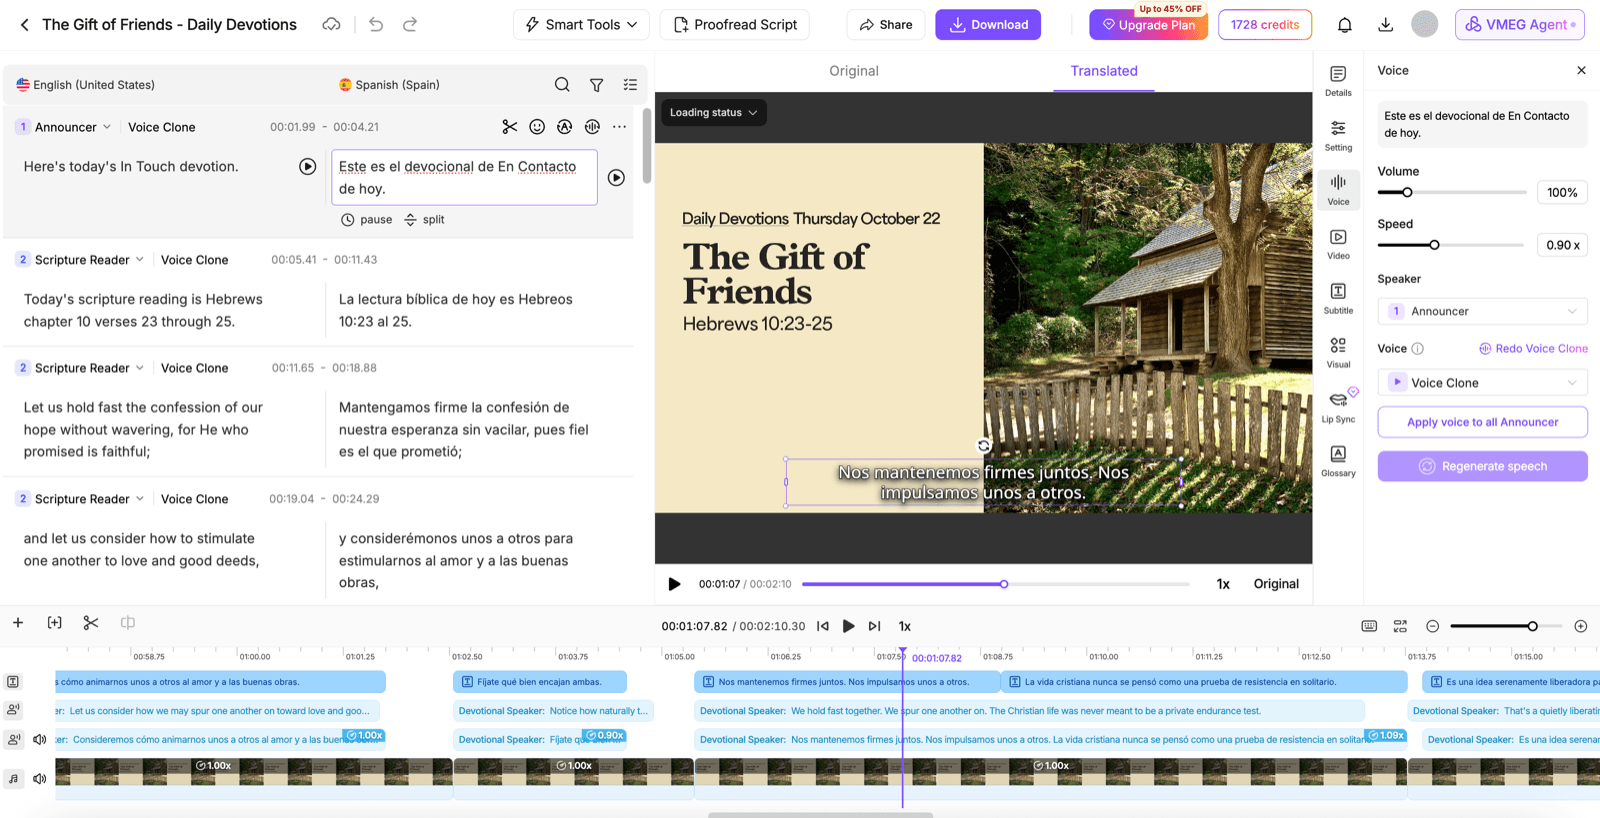Zoom in the timeline with plus icon
Viewport: 1600px width, 818px height.
pyautogui.click(x=1581, y=626)
